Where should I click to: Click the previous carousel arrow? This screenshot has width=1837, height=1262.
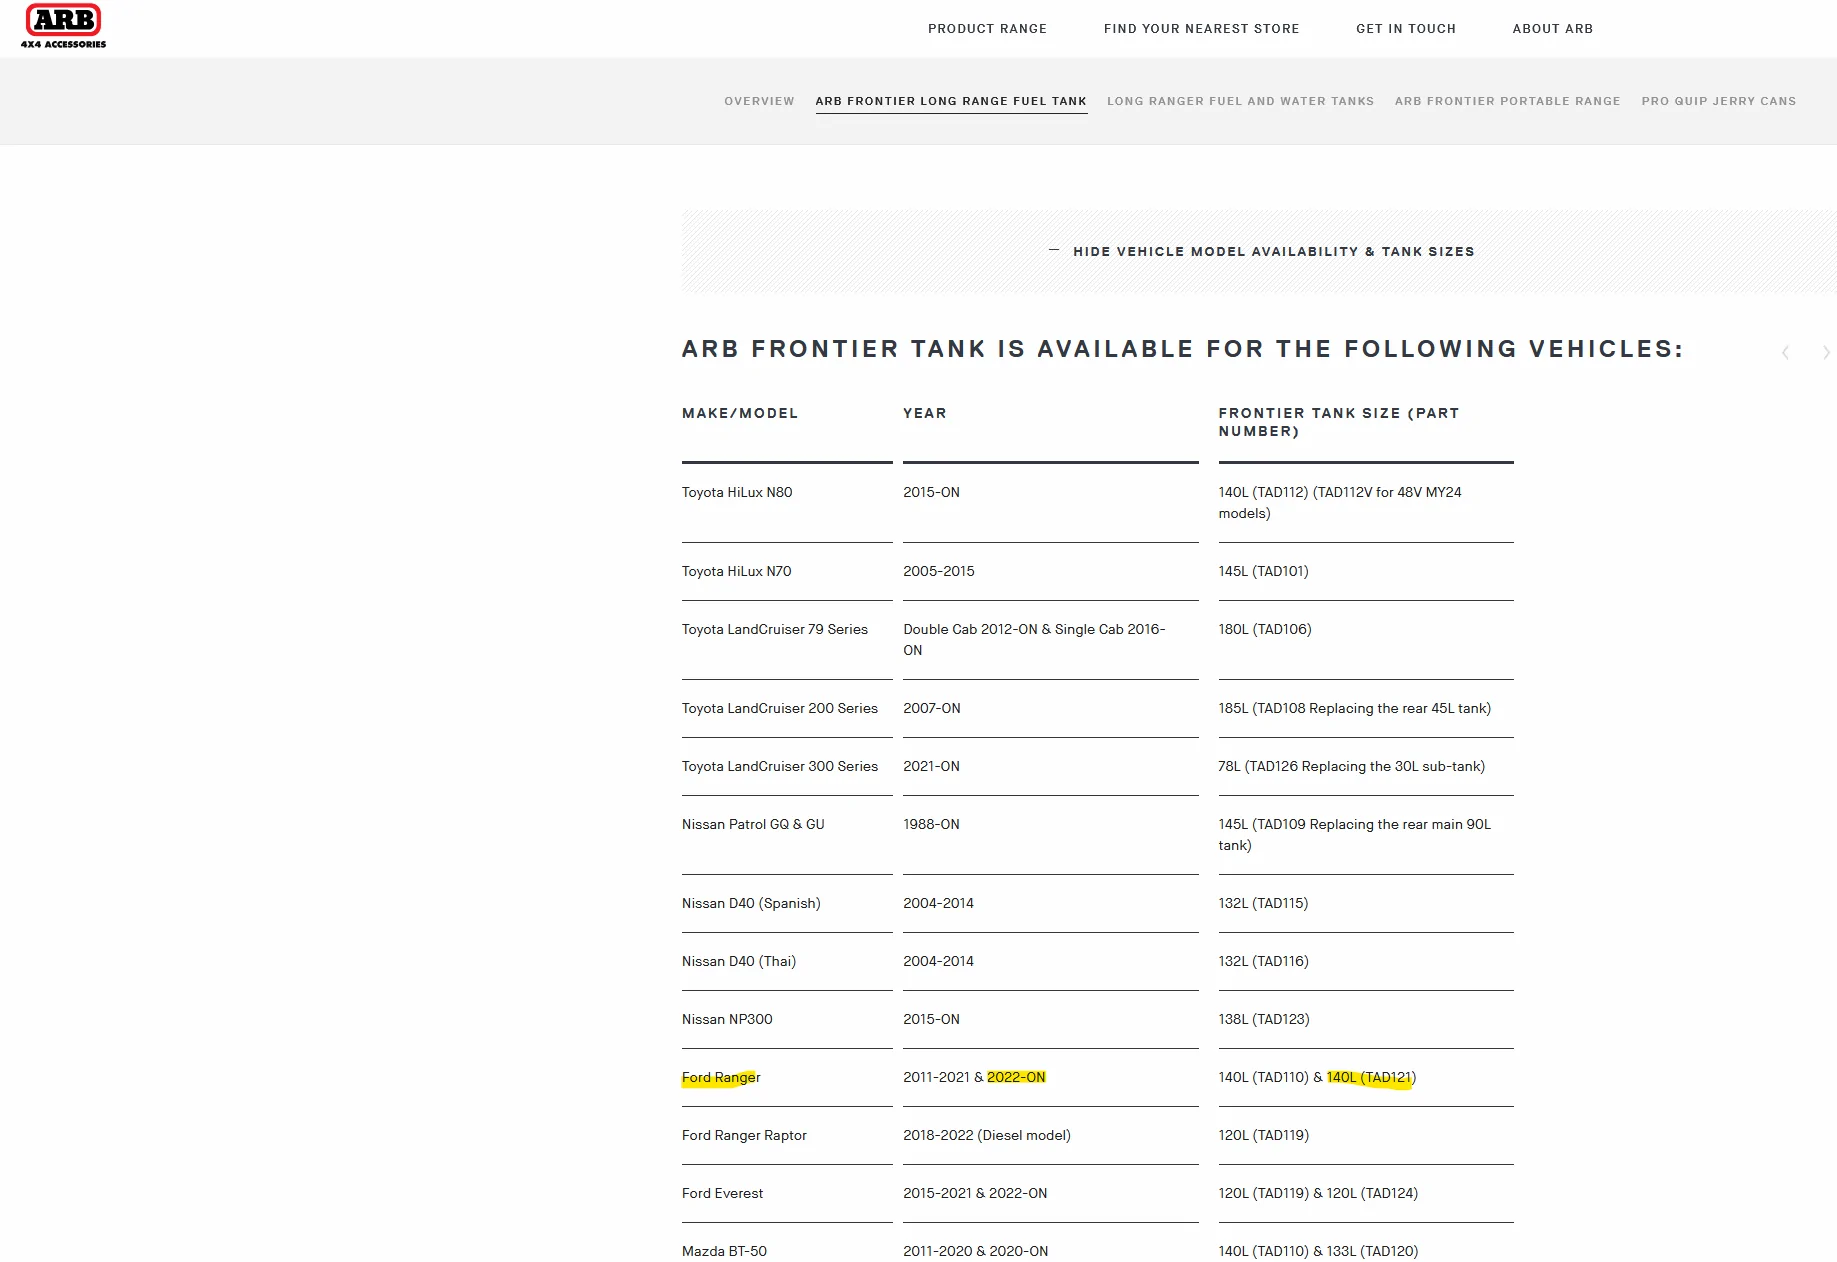(x=1785, y=352)
